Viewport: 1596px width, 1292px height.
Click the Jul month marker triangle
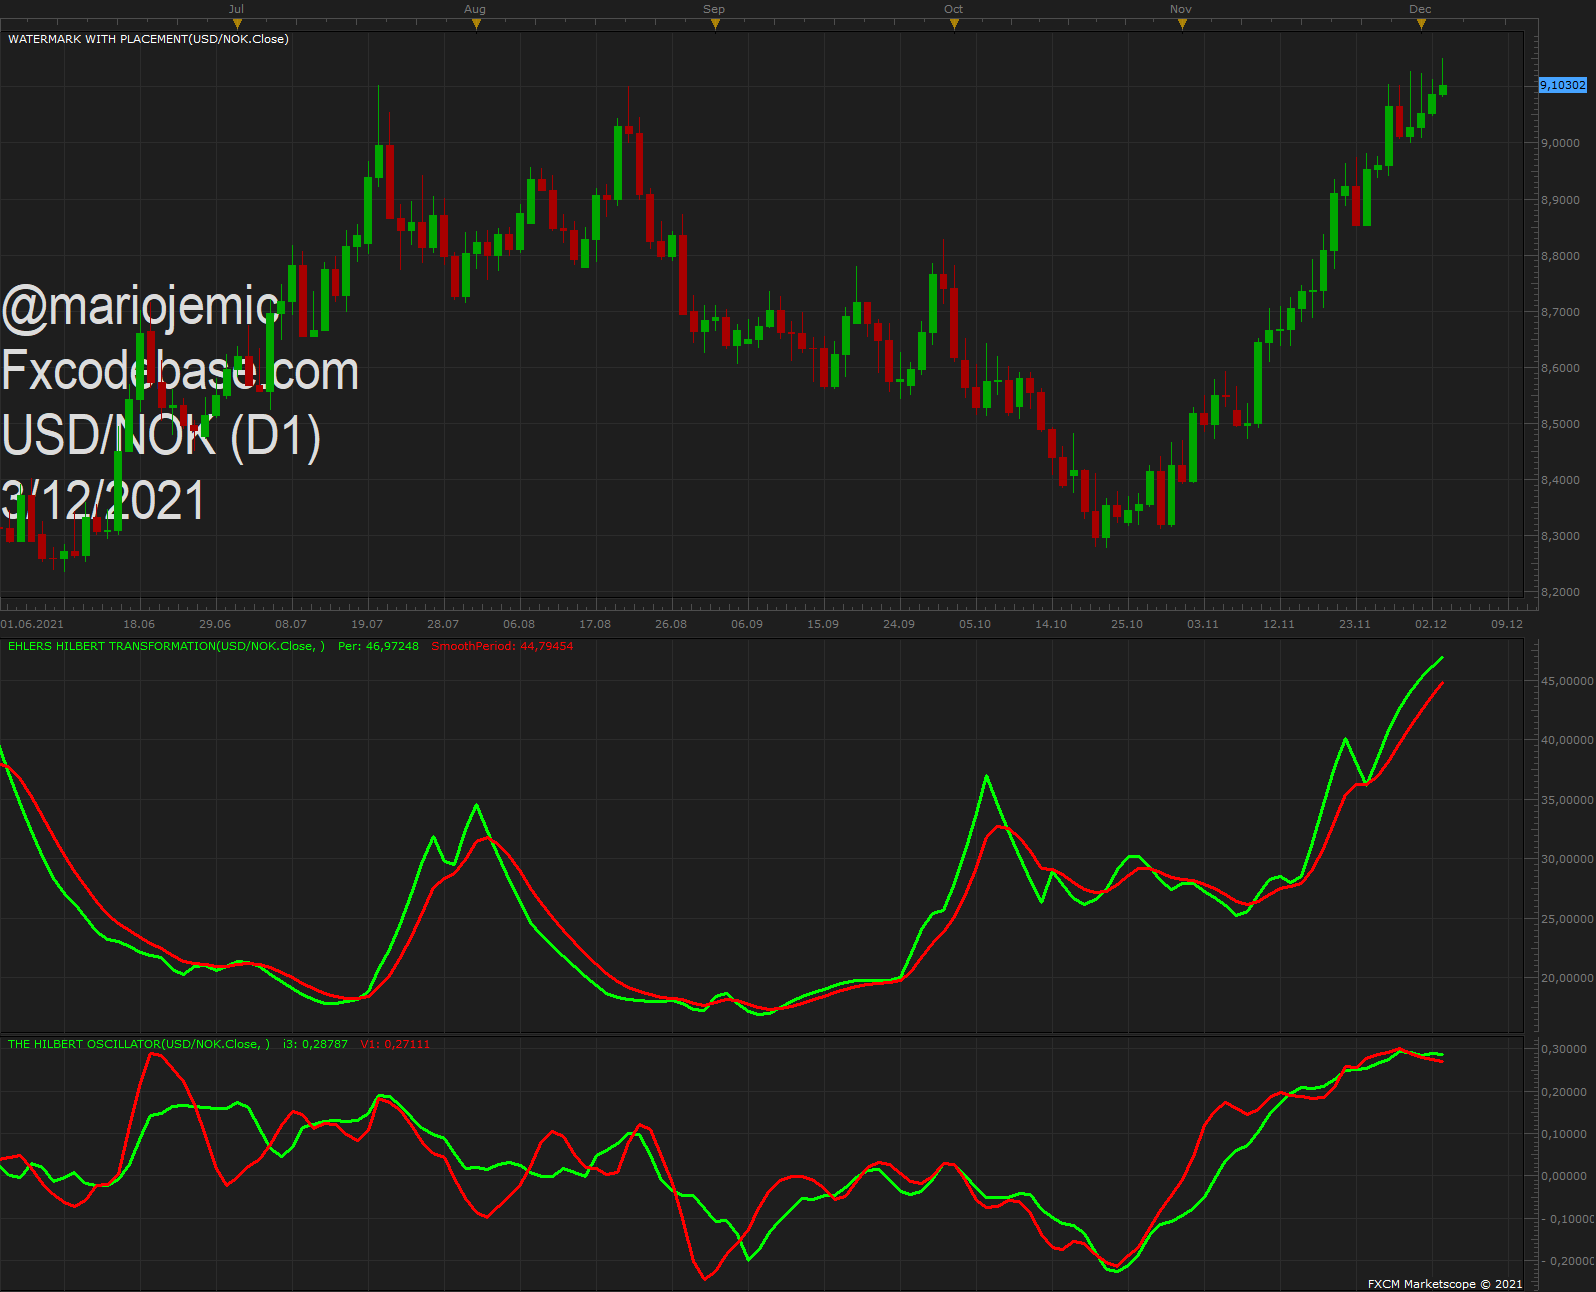click(x=237, y=24)
